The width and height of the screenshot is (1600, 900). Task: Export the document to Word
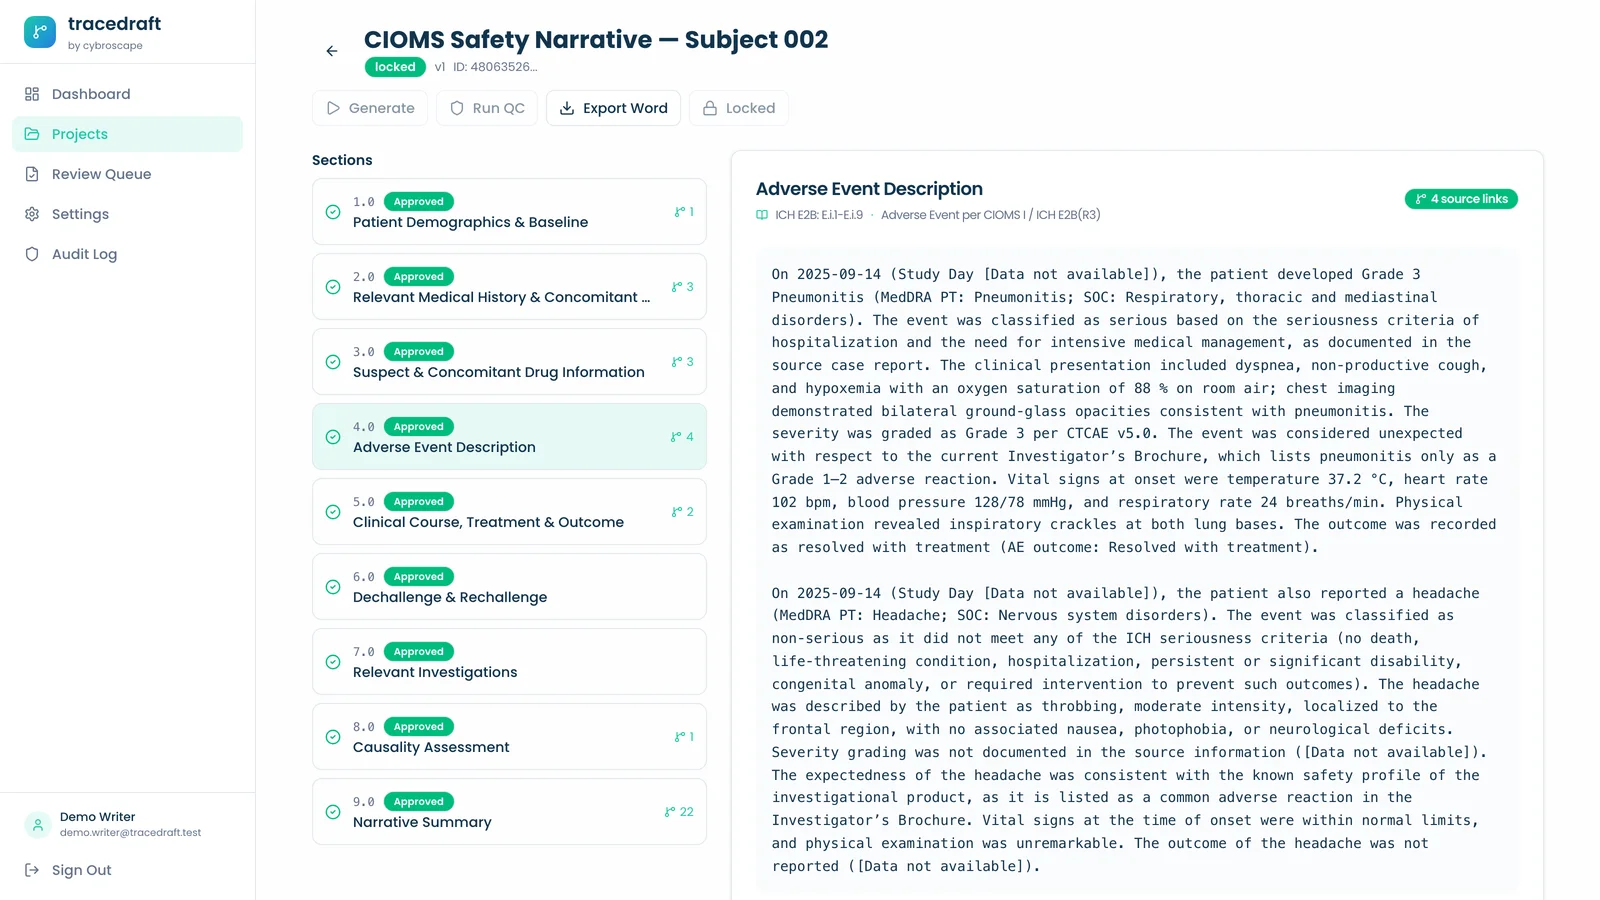pyautogui.click(x=613, y=108)
